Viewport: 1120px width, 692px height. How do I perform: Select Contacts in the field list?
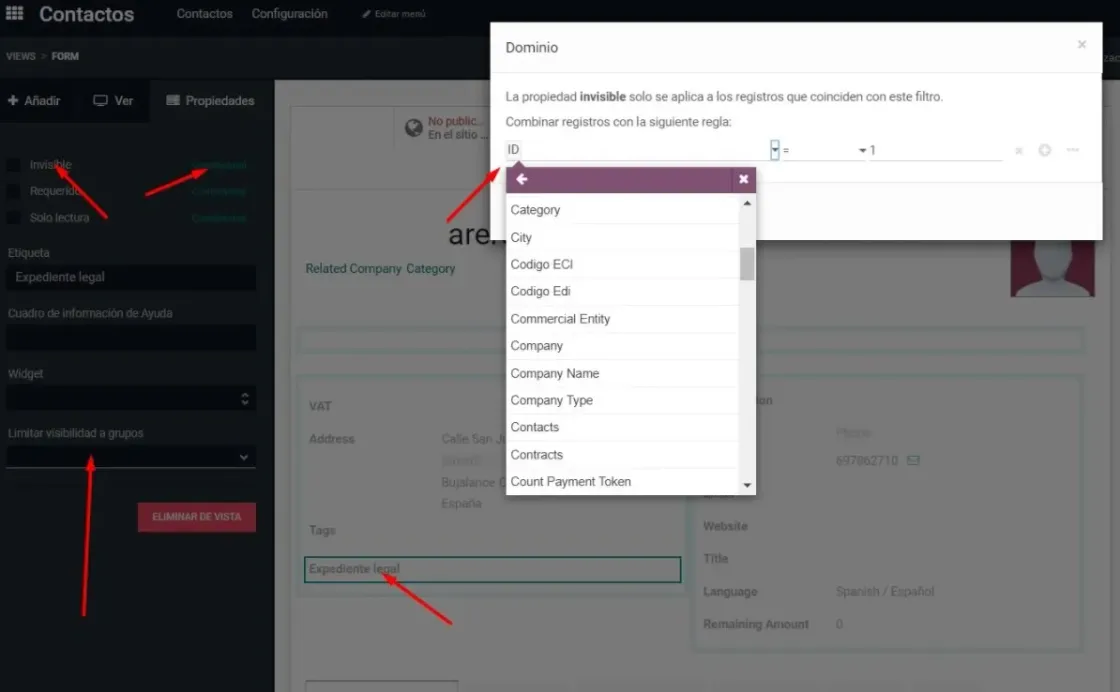coord(622,427)
